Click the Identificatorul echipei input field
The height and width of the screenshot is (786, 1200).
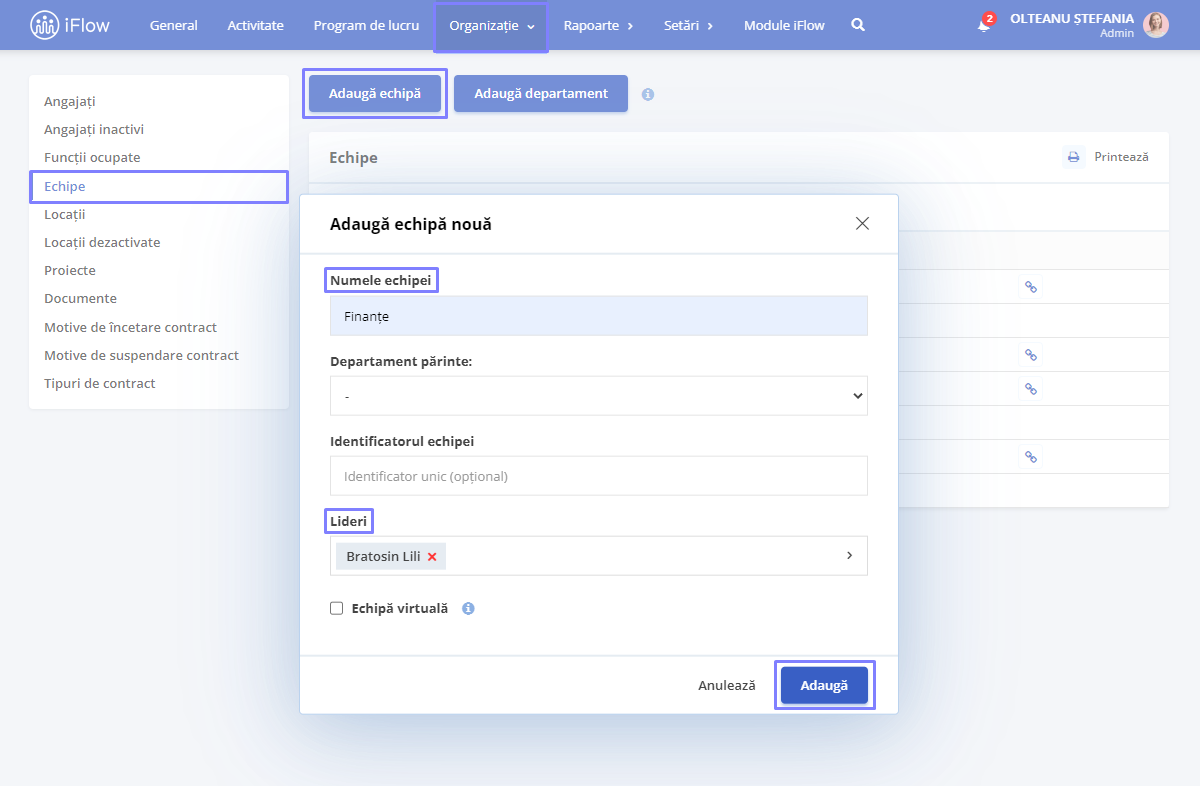click(x=599, y=476)
